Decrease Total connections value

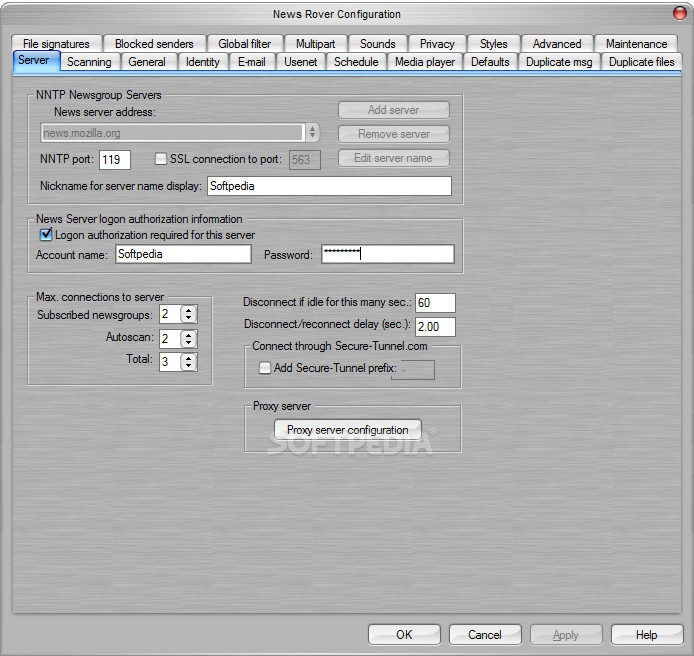pos(189,366)
